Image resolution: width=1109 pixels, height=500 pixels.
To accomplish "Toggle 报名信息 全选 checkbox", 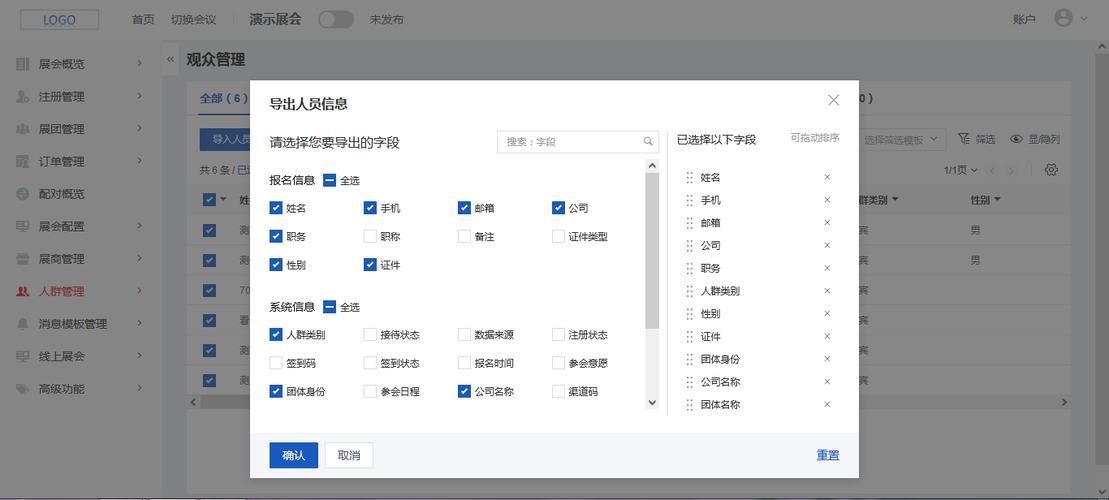I will (330, 180).
